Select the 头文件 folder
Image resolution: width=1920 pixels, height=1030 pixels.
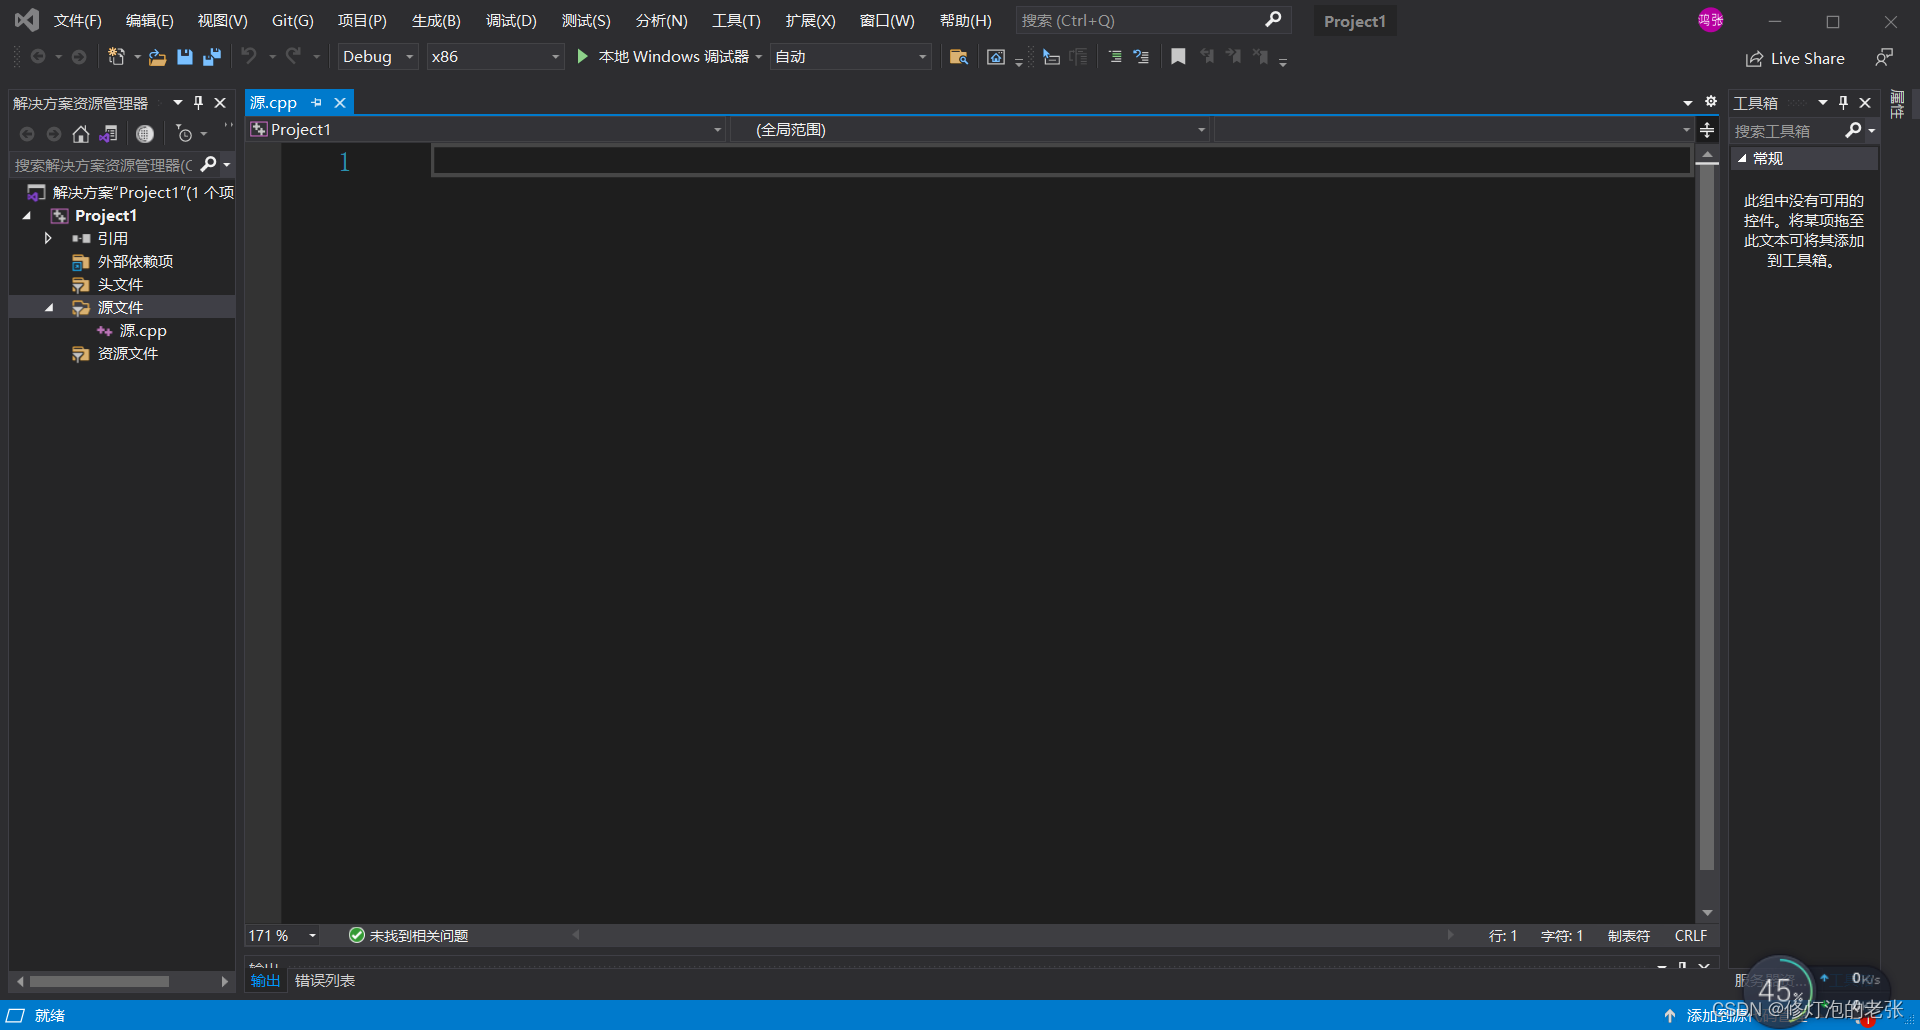[120, 285]
